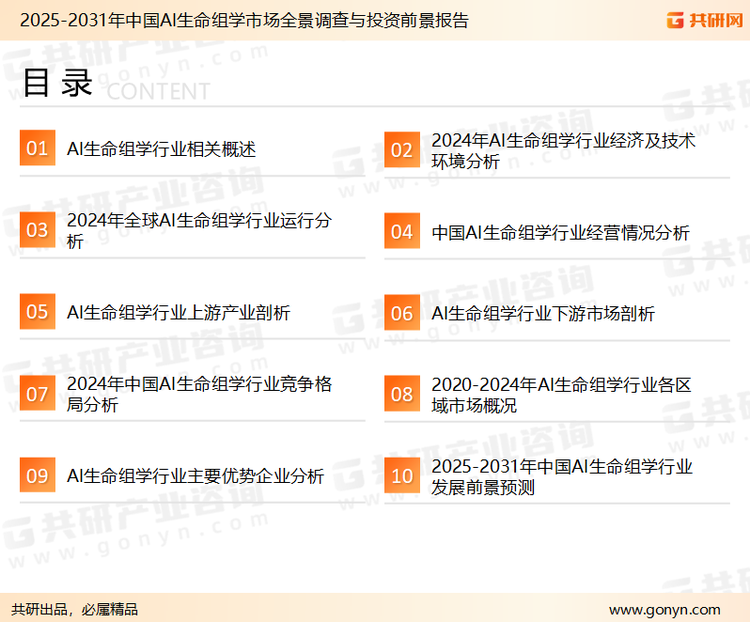Click the orange 03 number badge

[37, 230]
